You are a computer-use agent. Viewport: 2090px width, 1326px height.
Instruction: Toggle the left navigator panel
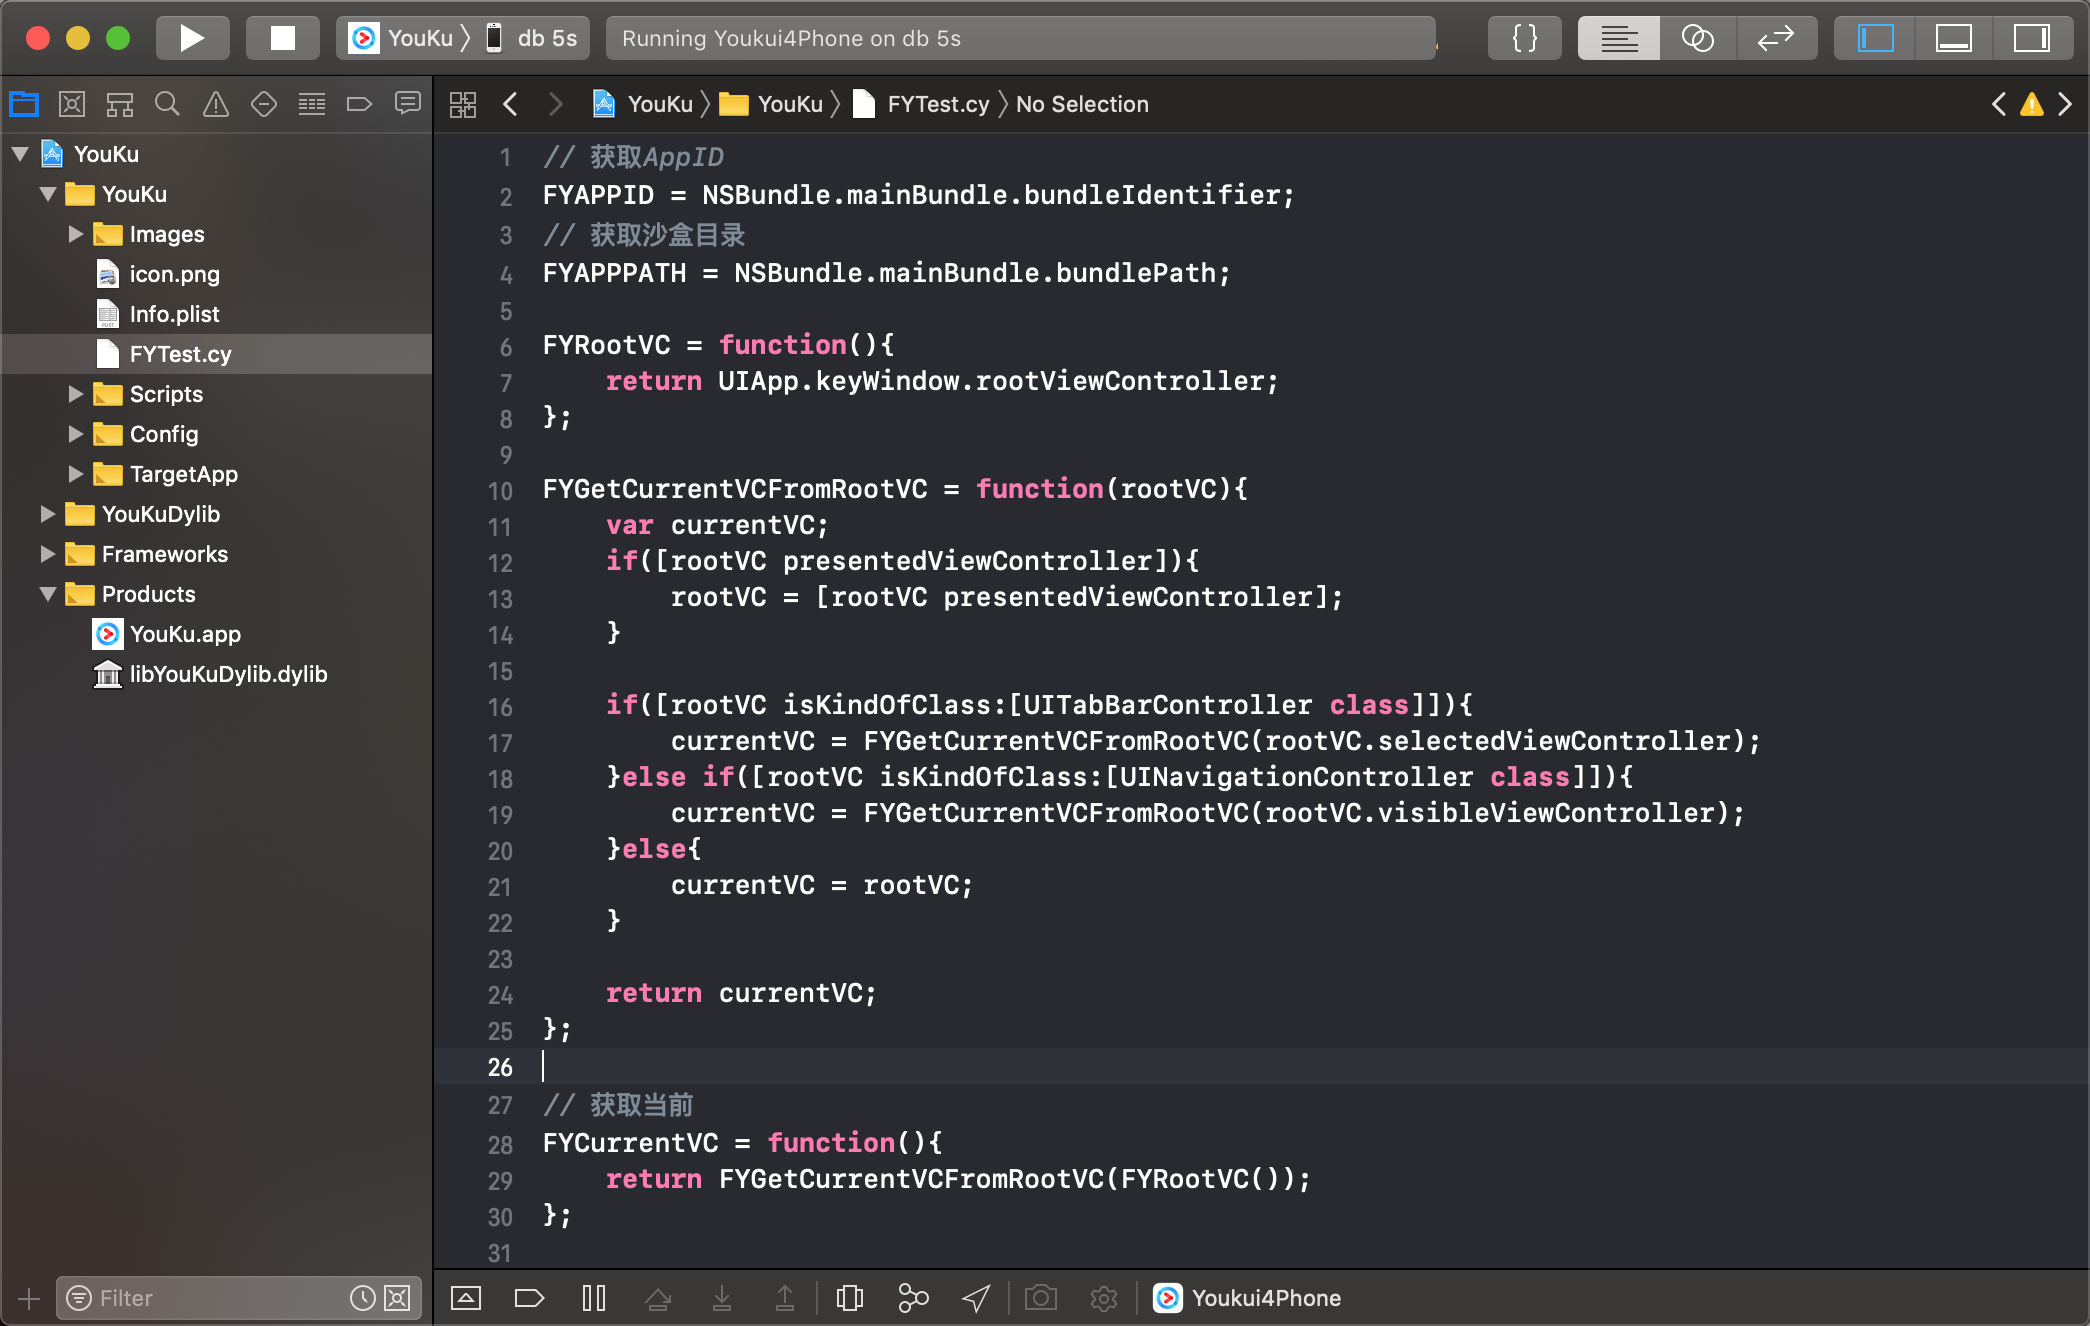1875,38
